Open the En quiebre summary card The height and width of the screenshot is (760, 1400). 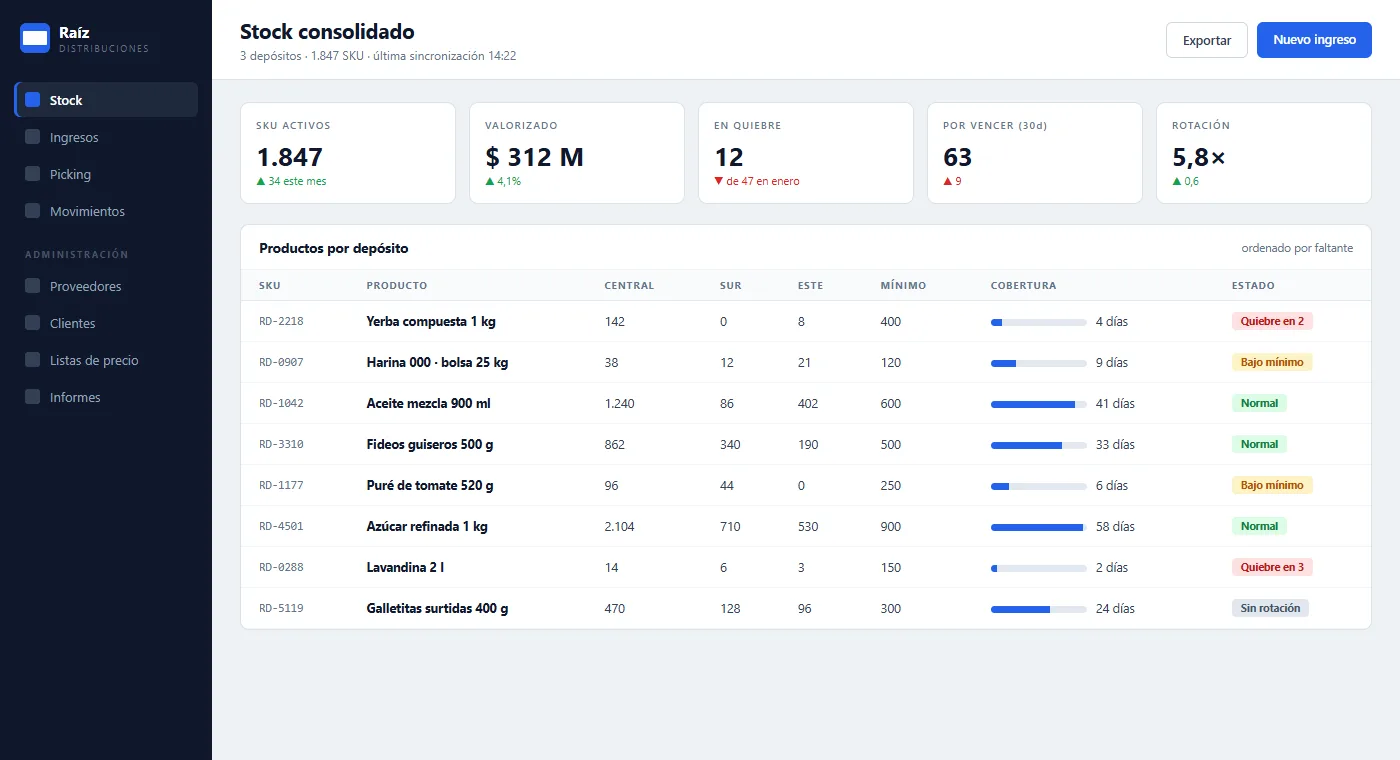pos(805,153)
